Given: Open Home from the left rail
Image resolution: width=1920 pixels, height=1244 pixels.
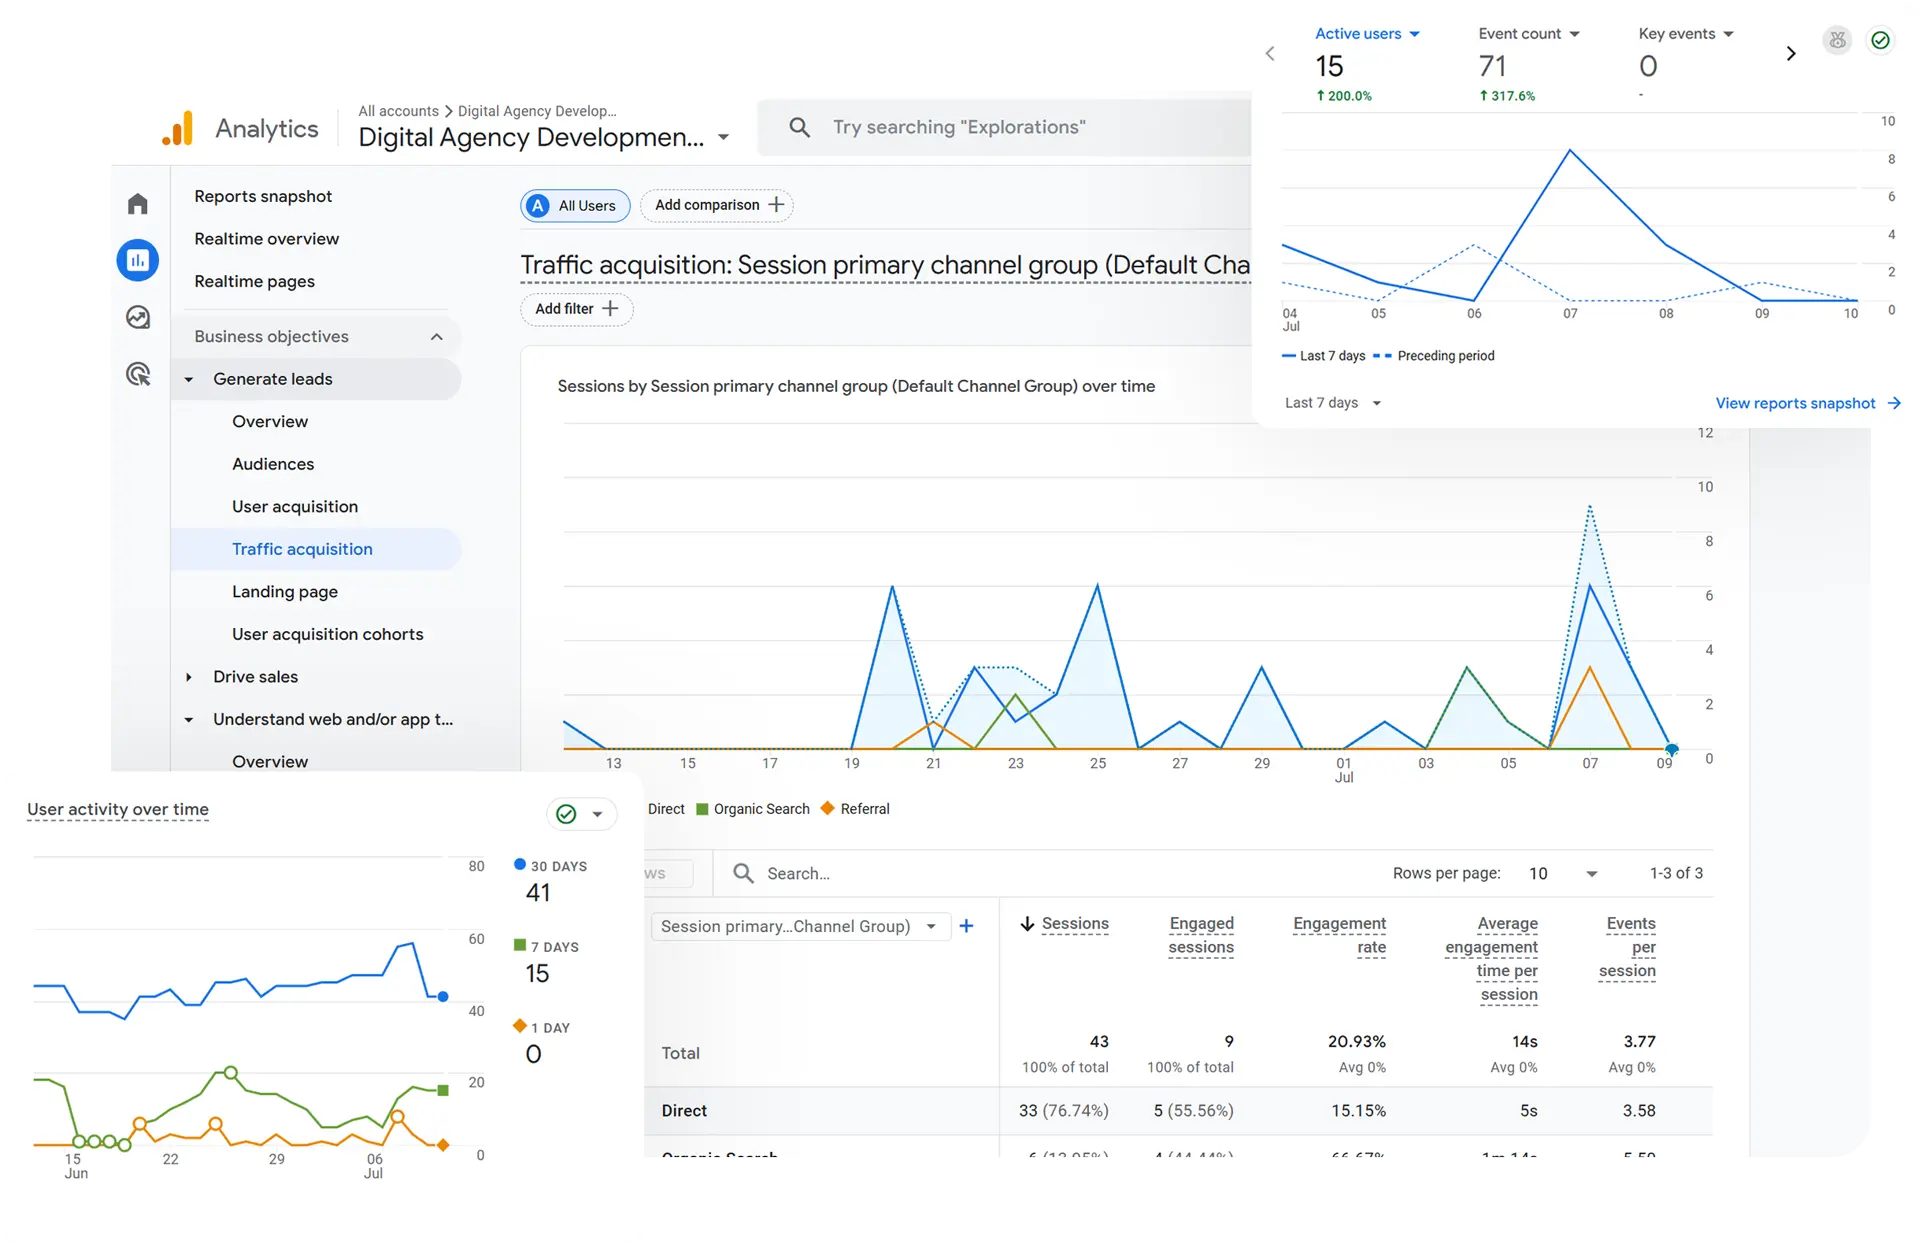Looking at the screenshot, I should 138,204.
